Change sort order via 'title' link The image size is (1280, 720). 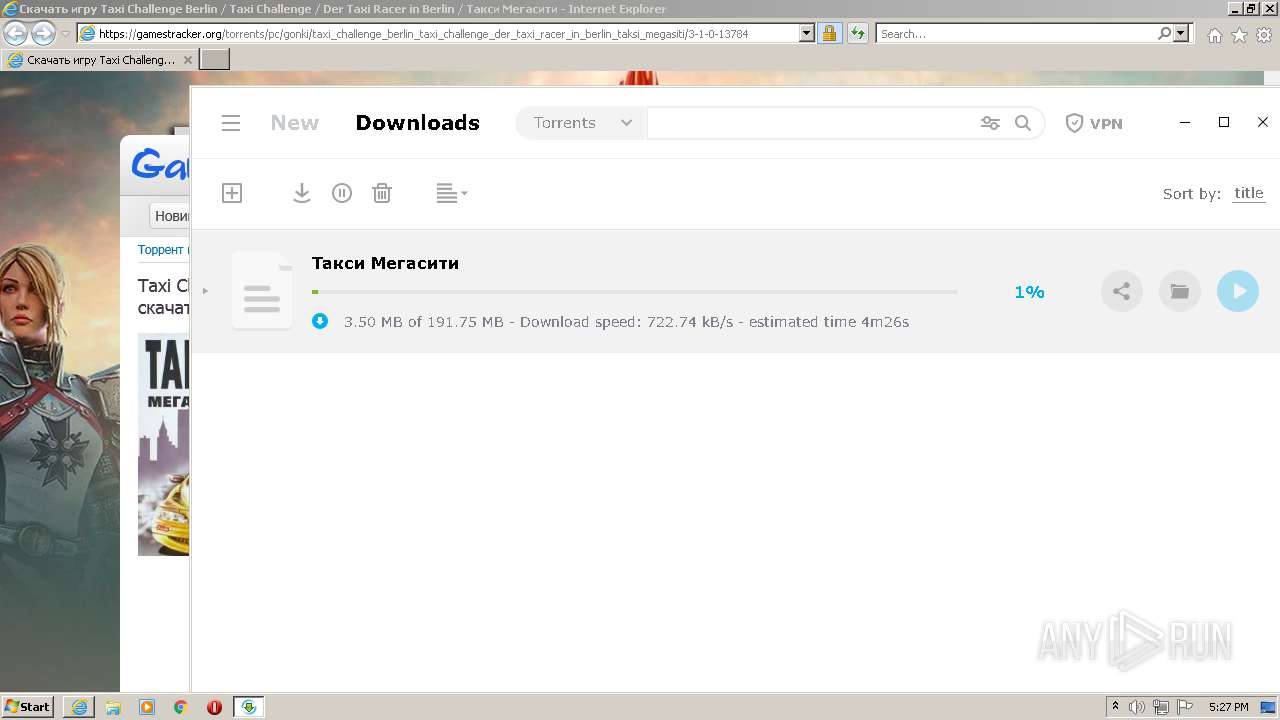point(1249,193)
